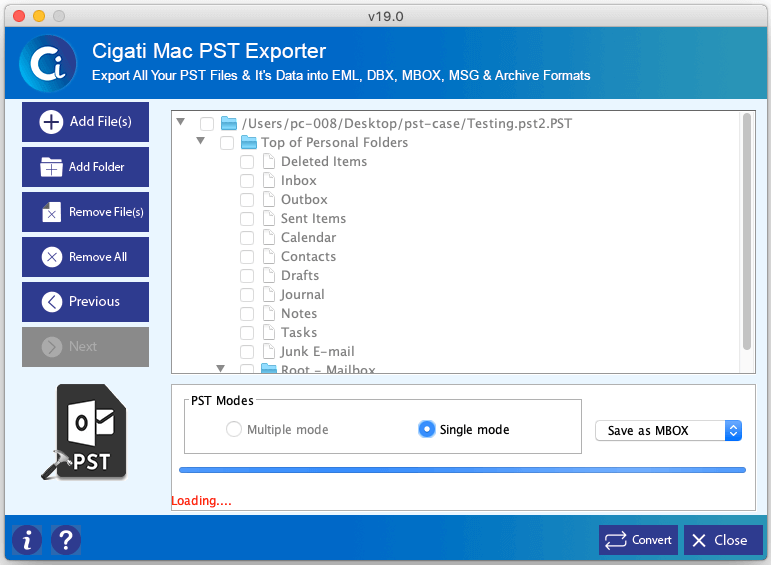771x565 pixels.
Task: Click the Inbox page icon
Action: coord(268,180)
